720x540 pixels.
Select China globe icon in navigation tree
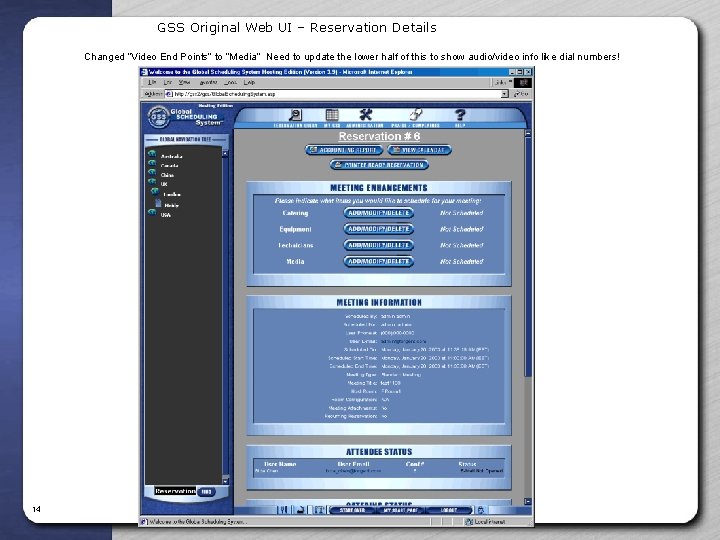click(x=152, y=172)
